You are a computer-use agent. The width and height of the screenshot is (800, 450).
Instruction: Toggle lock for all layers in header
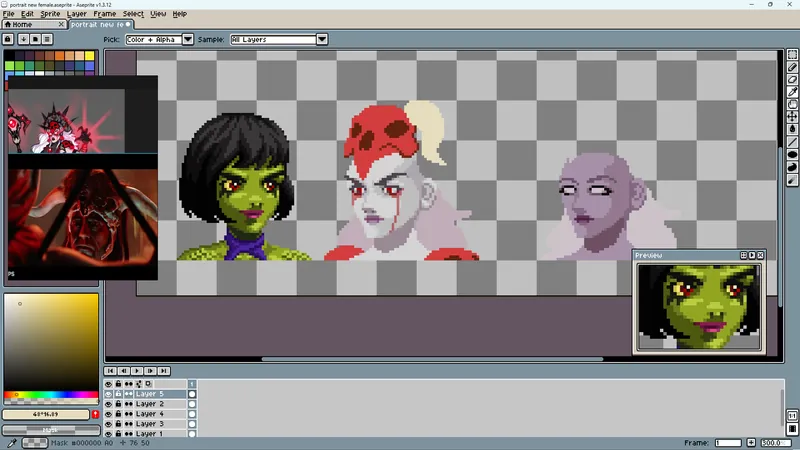point(118,384)
